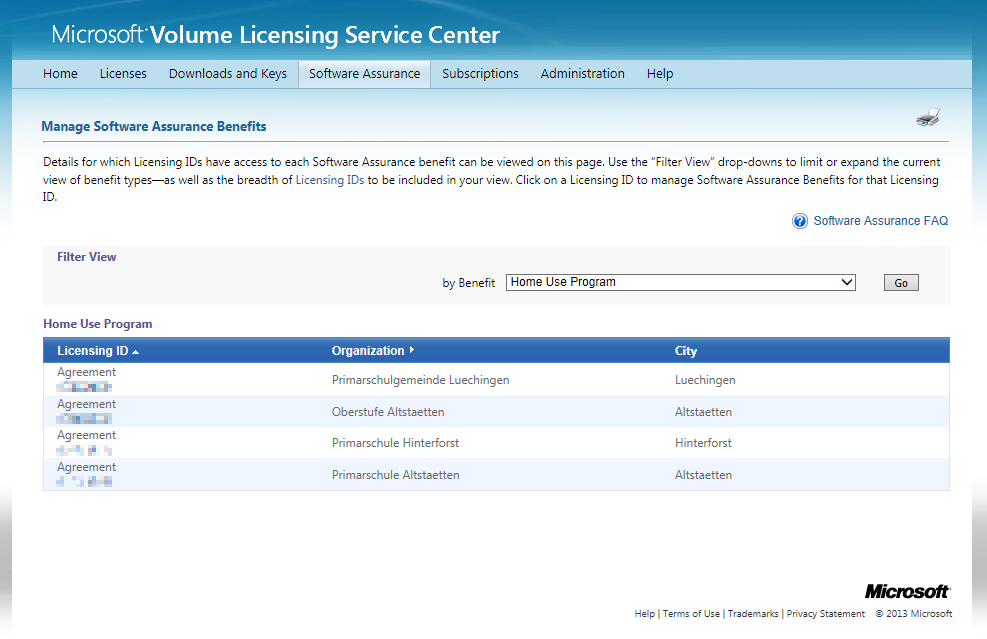Select the Software Assurance tab
The height and width of the screenshot is (639, 987).
click(364, 74)
